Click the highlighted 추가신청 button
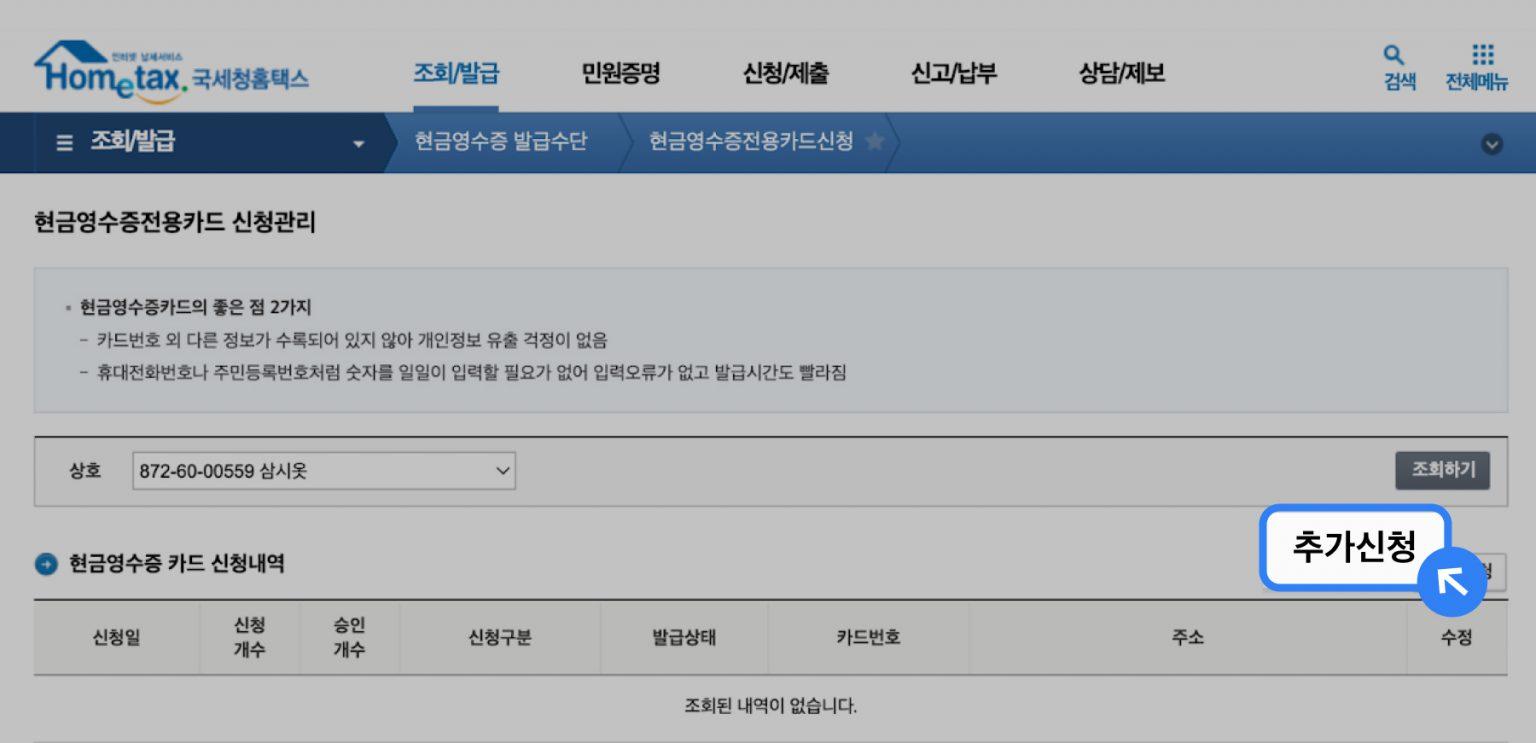The width and height of the screenshot is (1536, 743). click(1354, 547)
